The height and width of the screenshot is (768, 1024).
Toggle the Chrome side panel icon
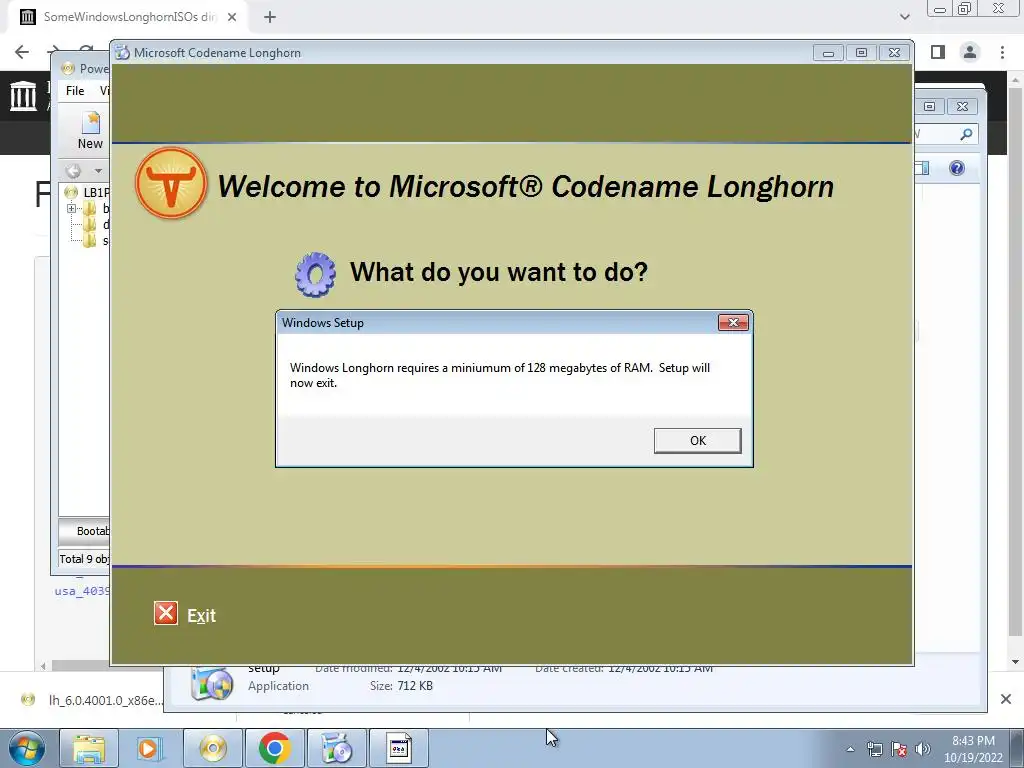938,52
